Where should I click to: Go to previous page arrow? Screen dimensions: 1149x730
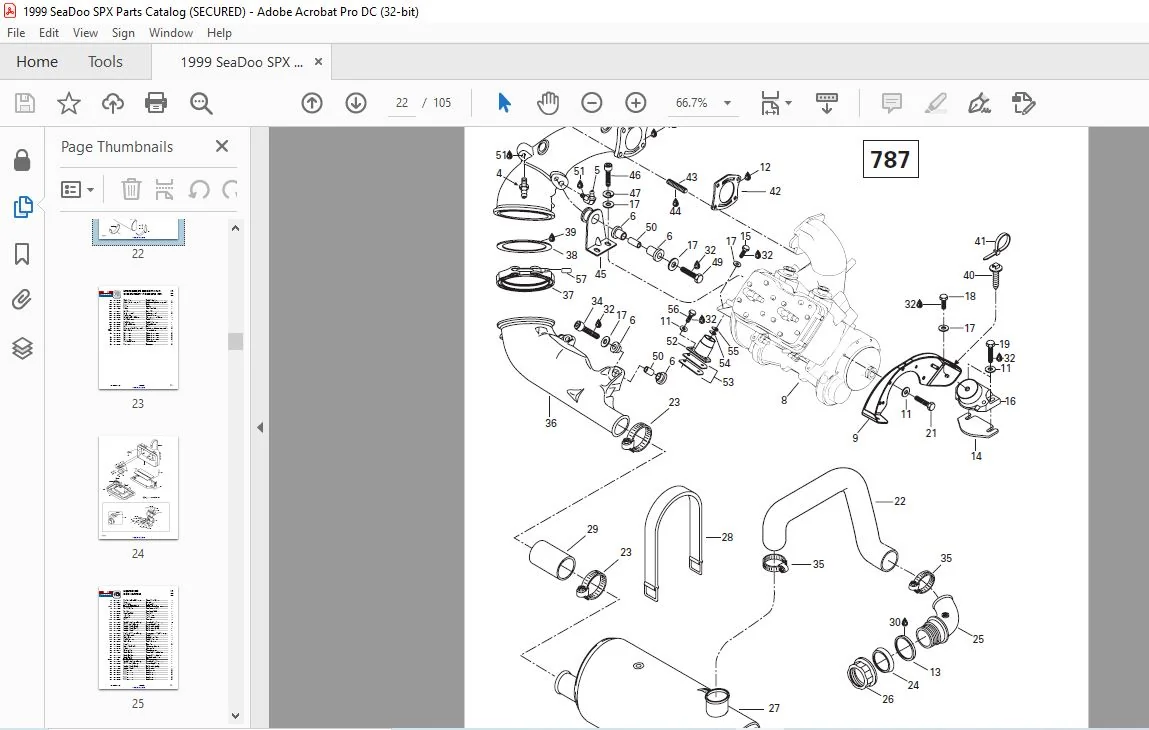coord(312,103)
